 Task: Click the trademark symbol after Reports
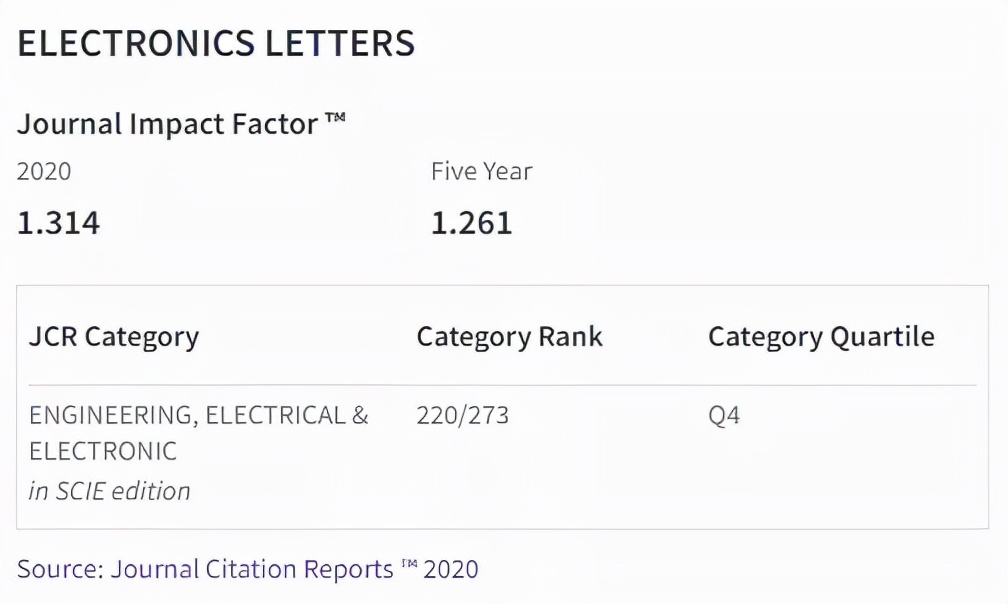pos(408,565)
